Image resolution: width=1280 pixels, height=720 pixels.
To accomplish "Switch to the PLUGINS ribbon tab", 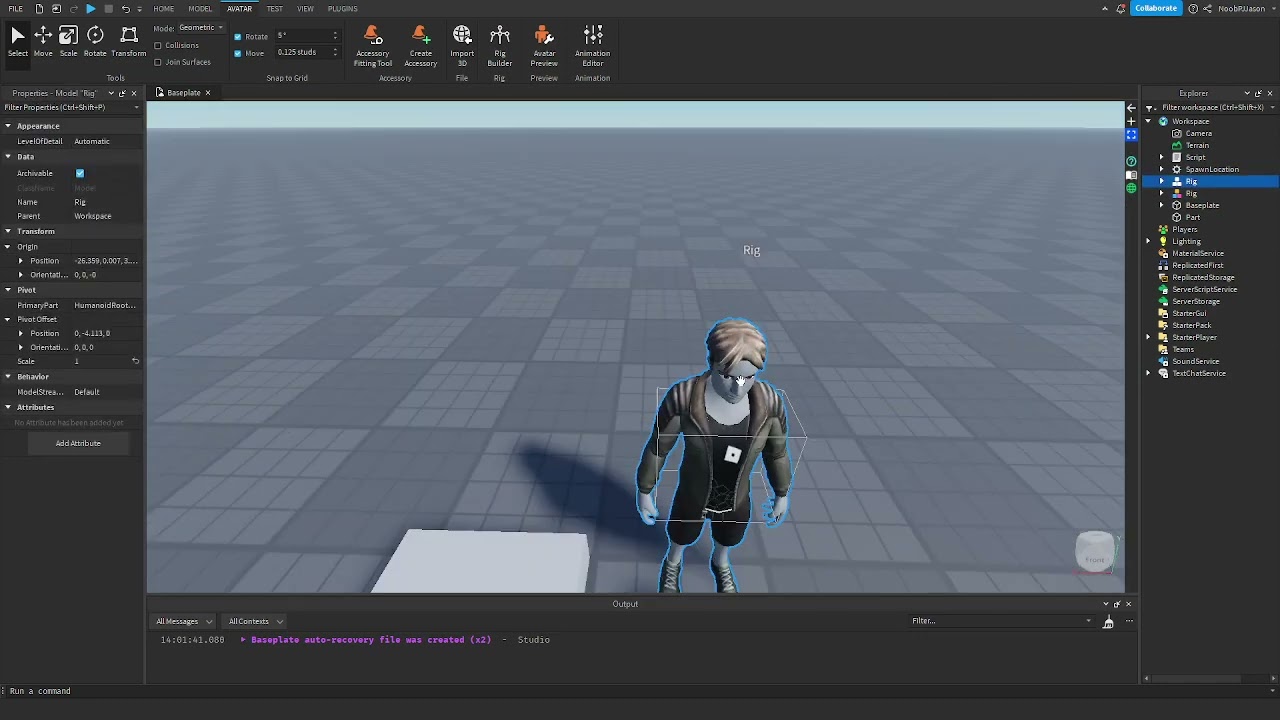I will point(342,9).
